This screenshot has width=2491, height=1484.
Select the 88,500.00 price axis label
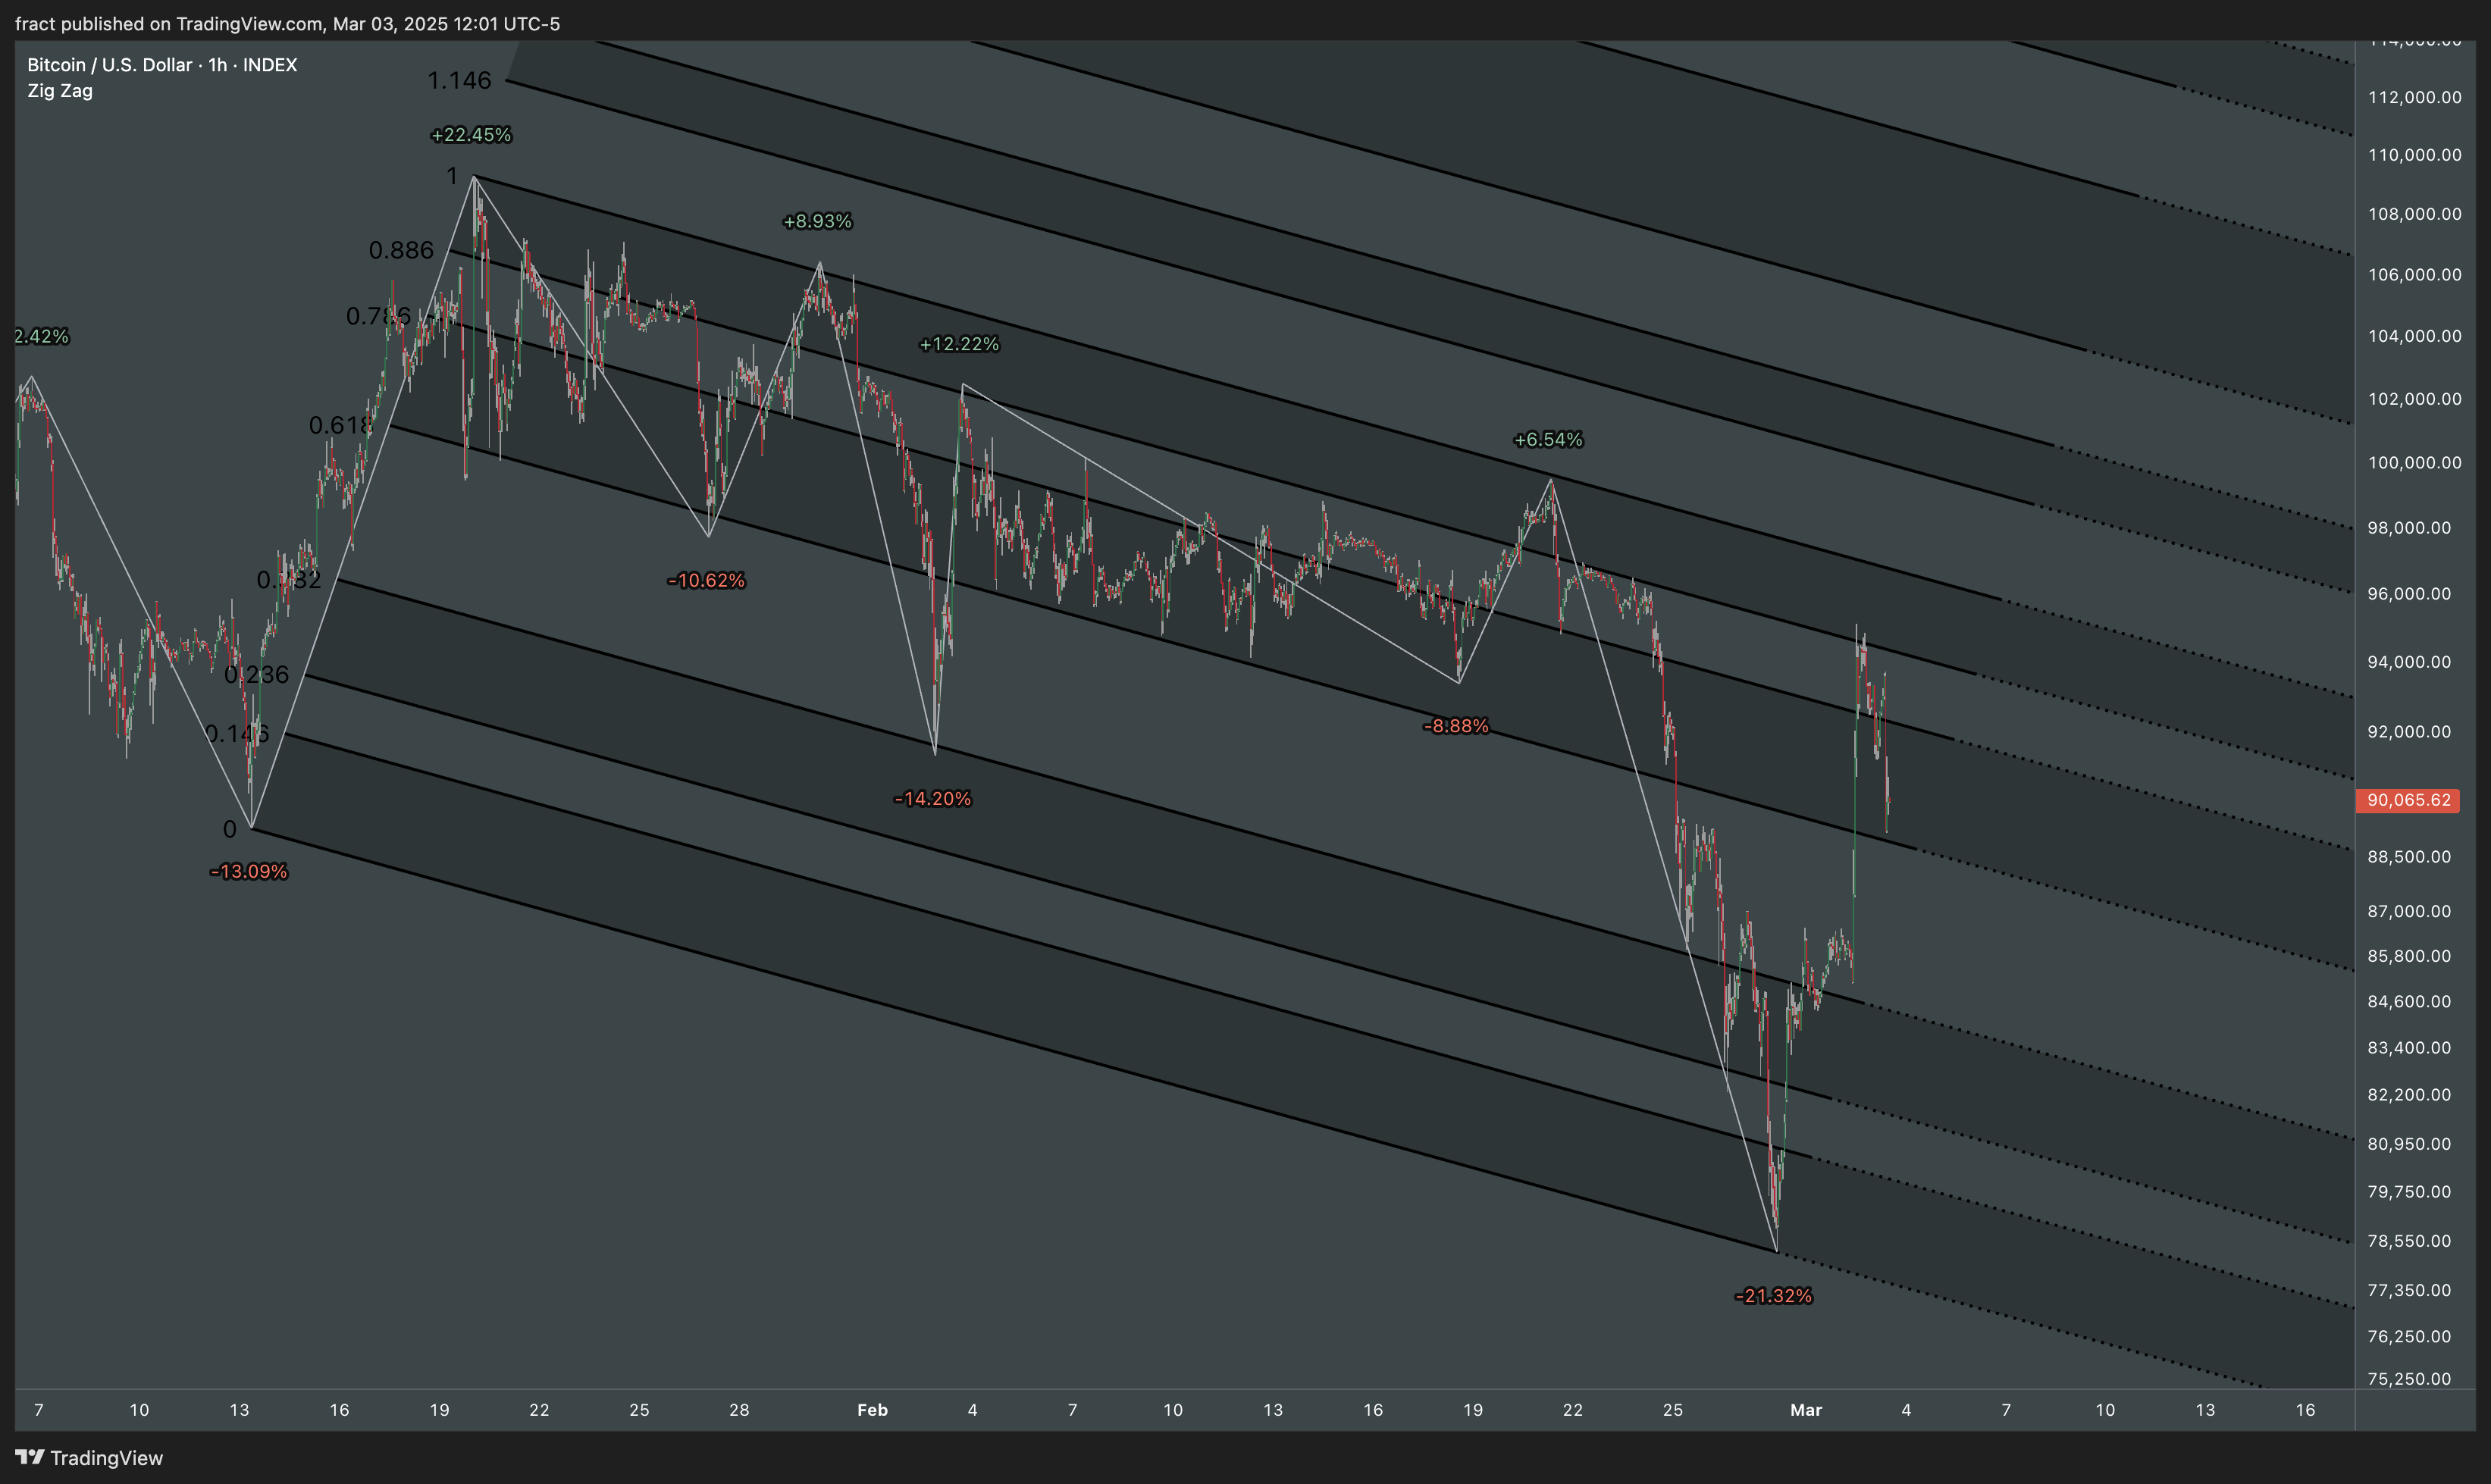pos(2410,857)
